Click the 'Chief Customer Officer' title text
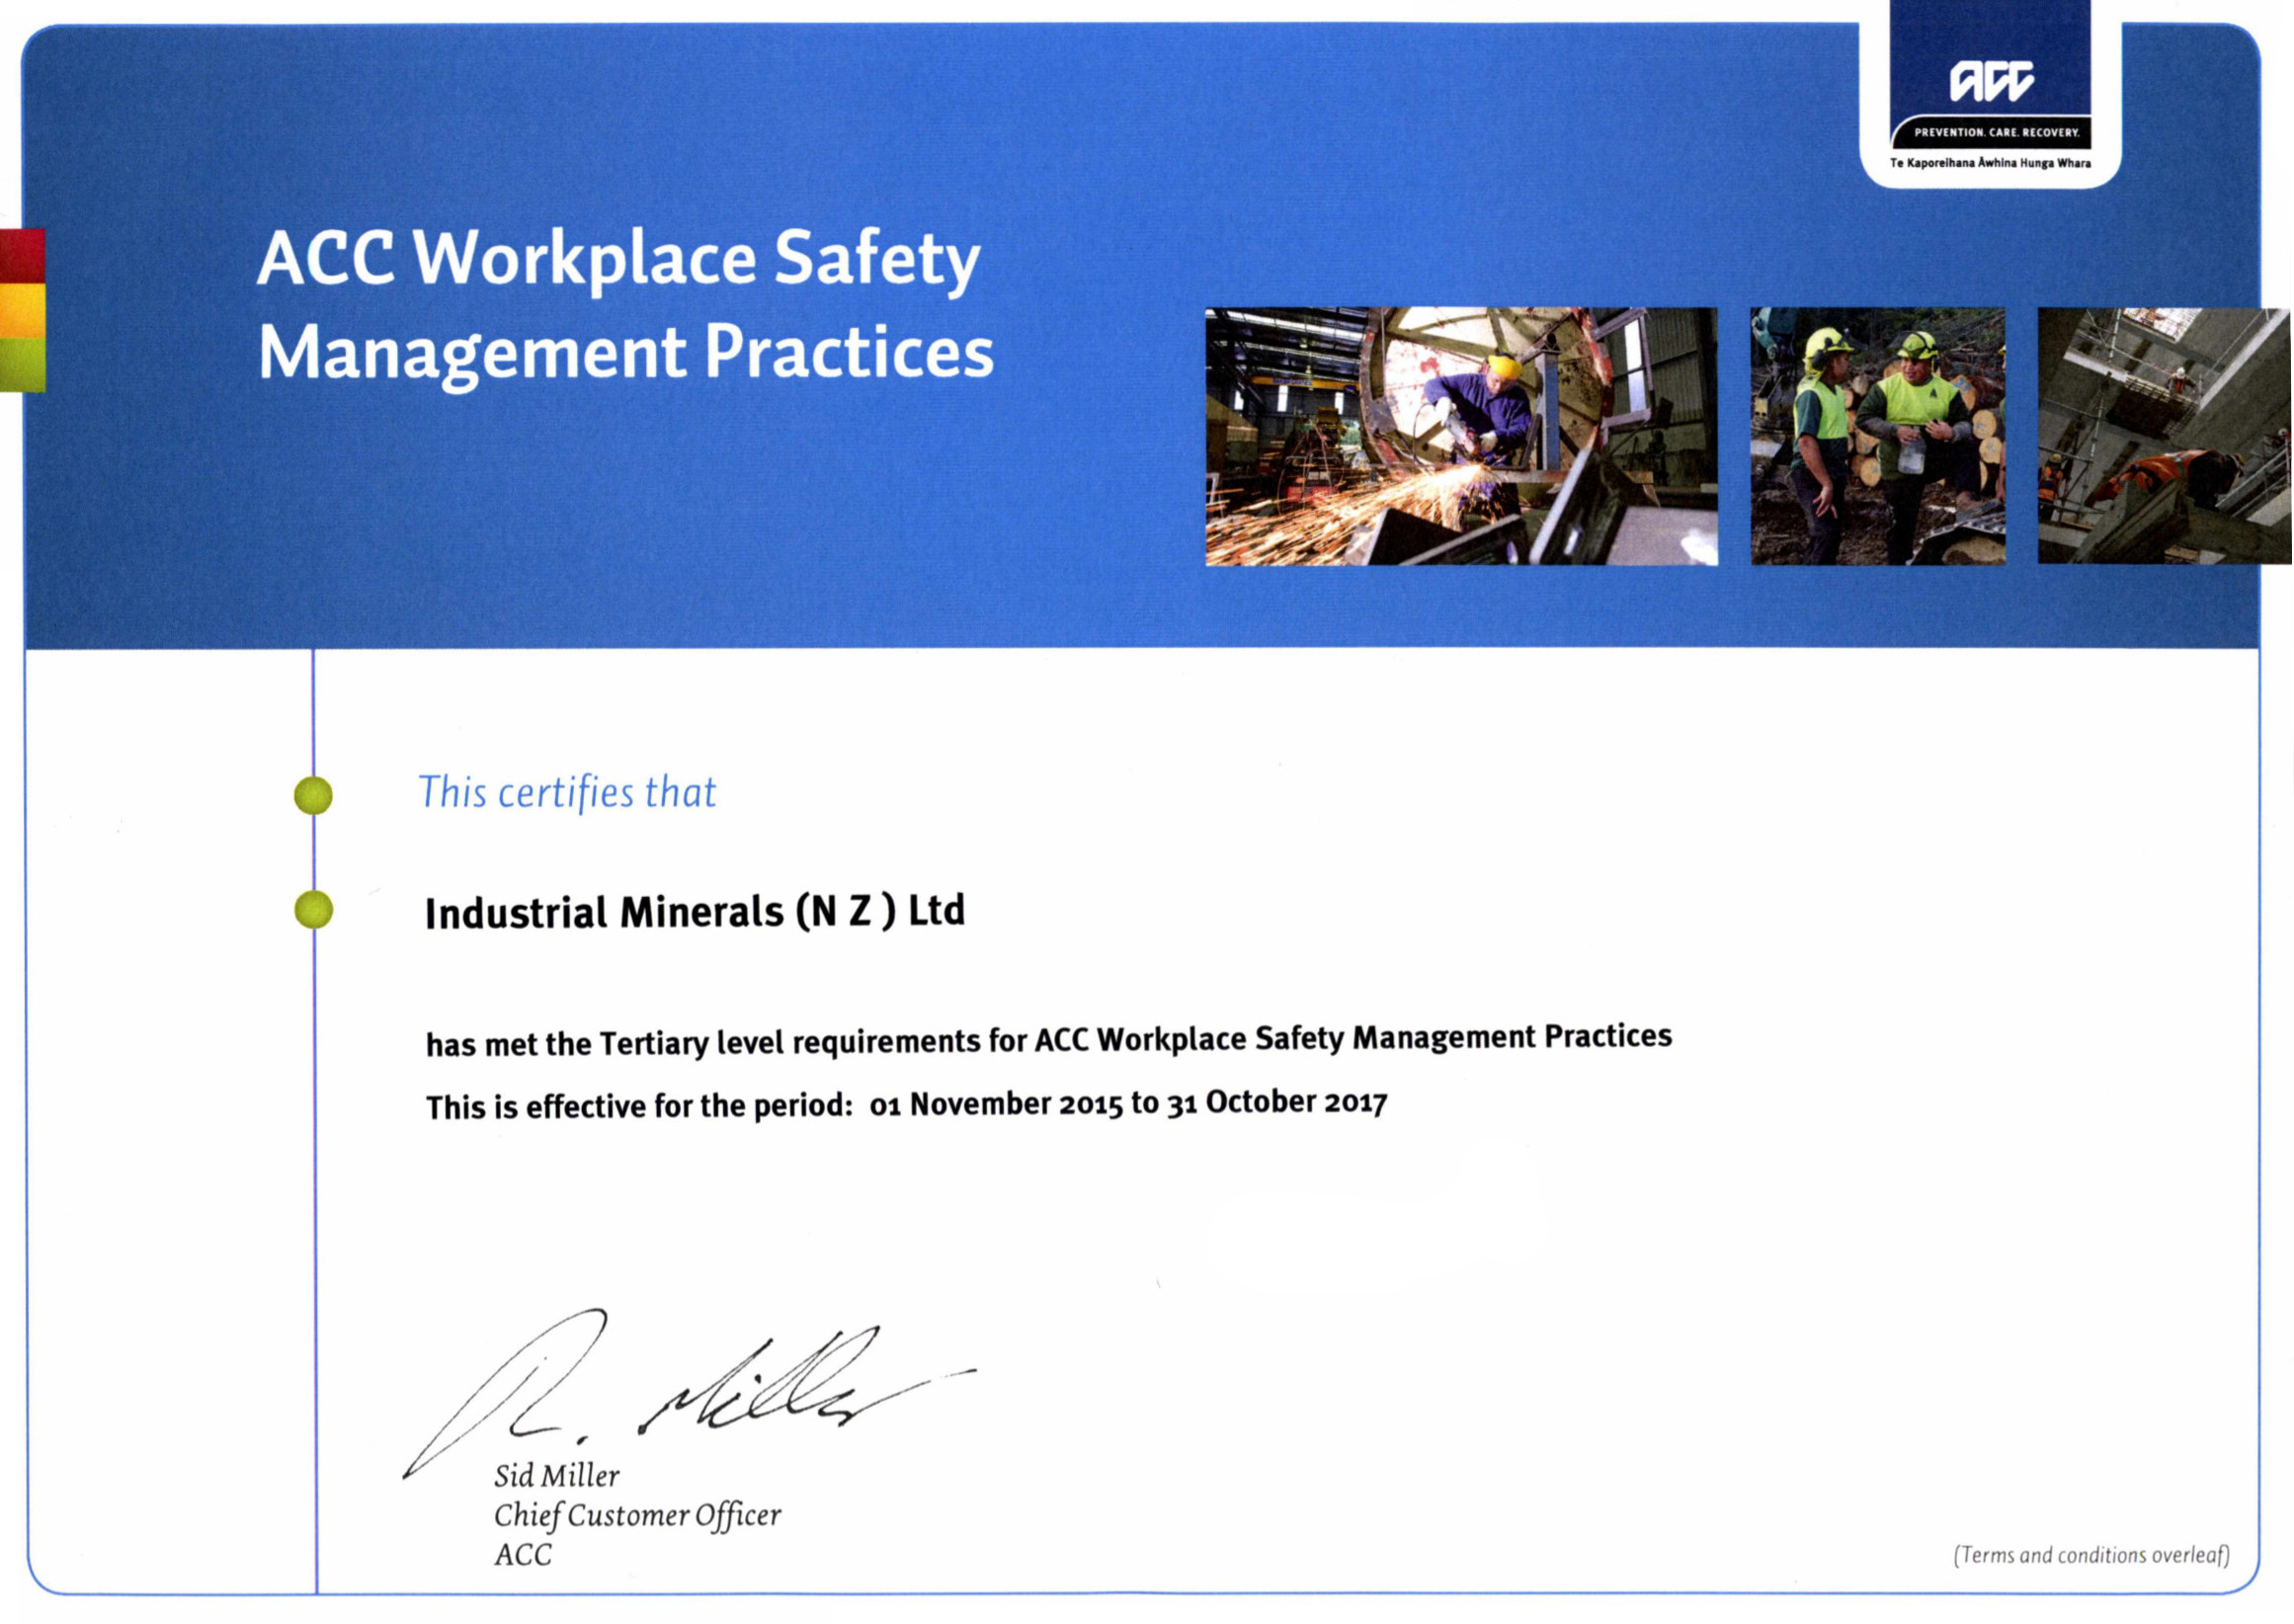The height and width of the screenshot is (1624, 2294). pyautogui.click(x=637, y=1515)
